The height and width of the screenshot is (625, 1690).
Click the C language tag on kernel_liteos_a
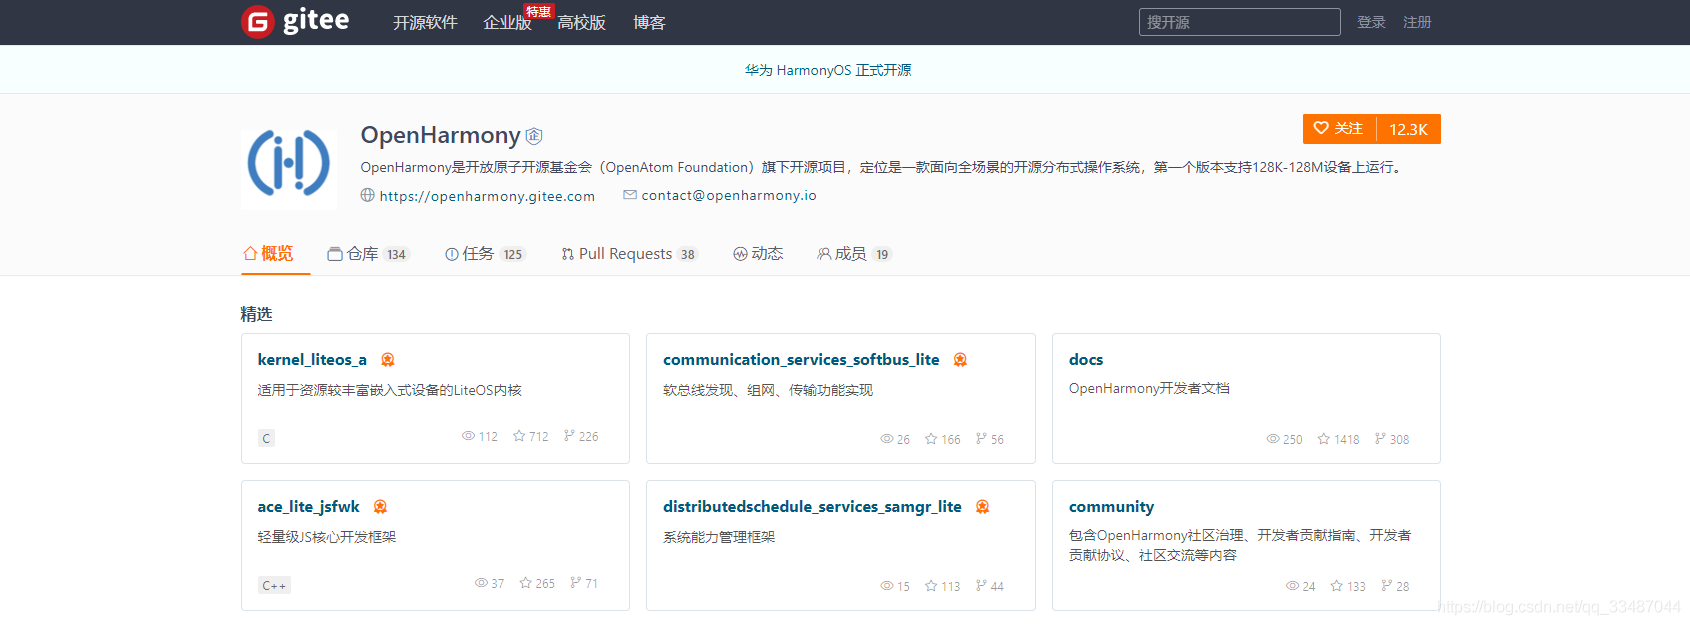[266, 438]
